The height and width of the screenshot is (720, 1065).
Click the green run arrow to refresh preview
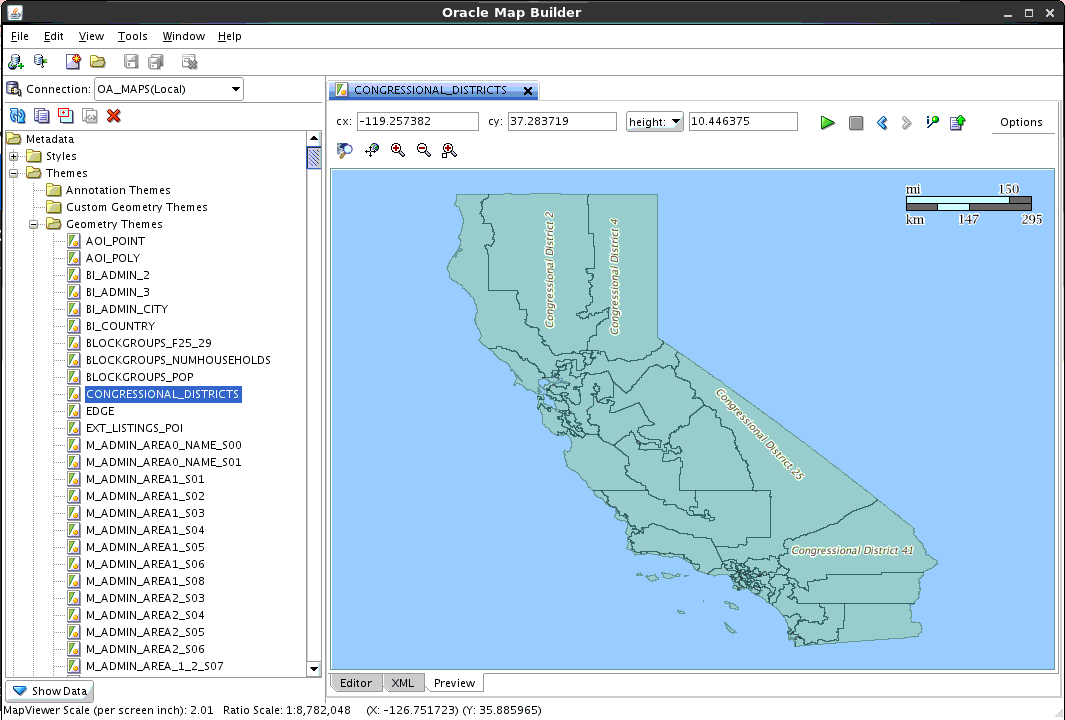pyautogui.click(x=827, y=122)
